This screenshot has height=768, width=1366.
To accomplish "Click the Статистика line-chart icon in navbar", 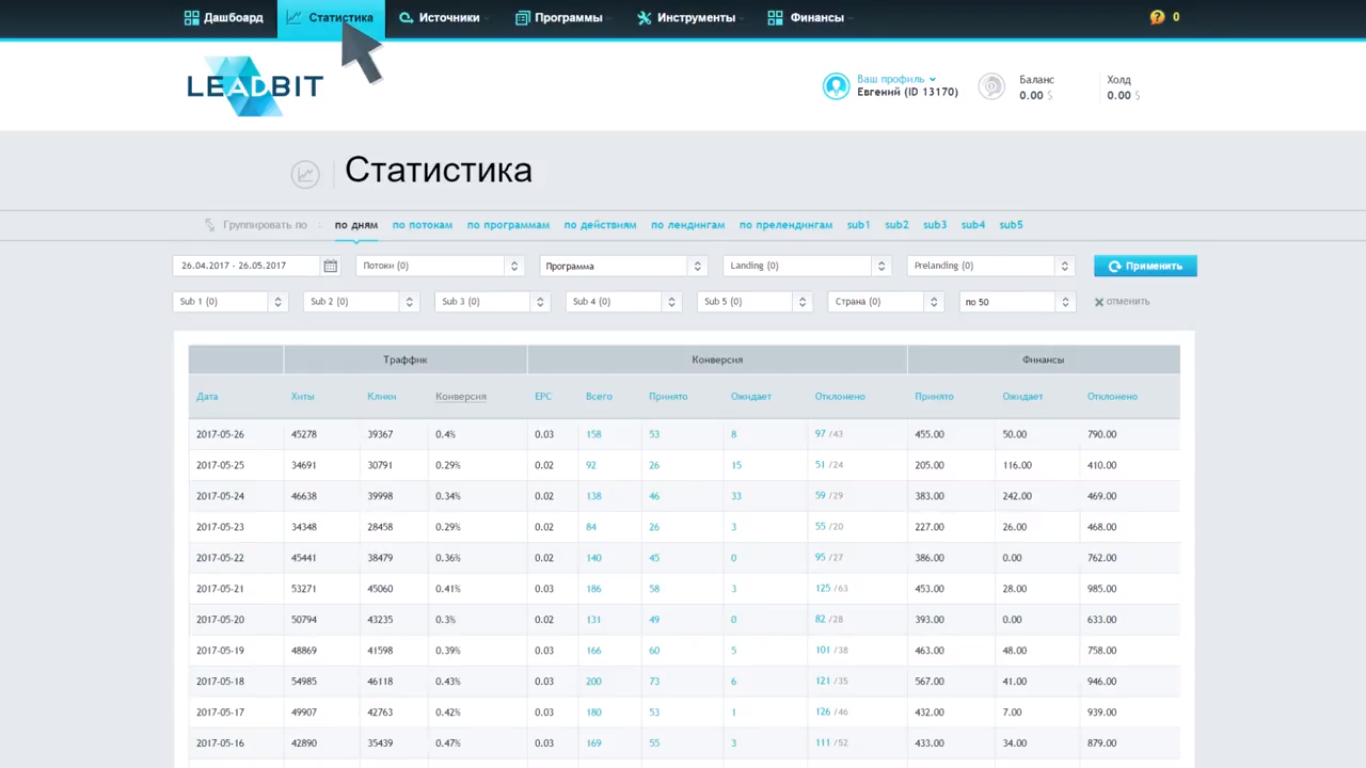I will point(294,17).
